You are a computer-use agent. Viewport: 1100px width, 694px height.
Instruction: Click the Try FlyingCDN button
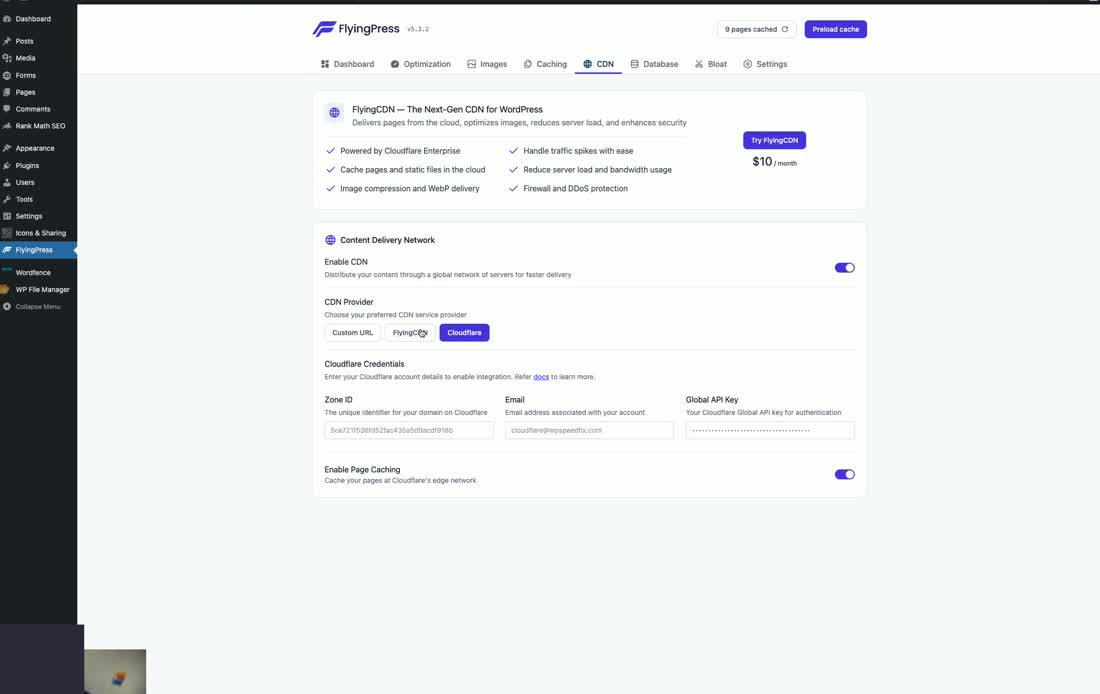point(774,140)
